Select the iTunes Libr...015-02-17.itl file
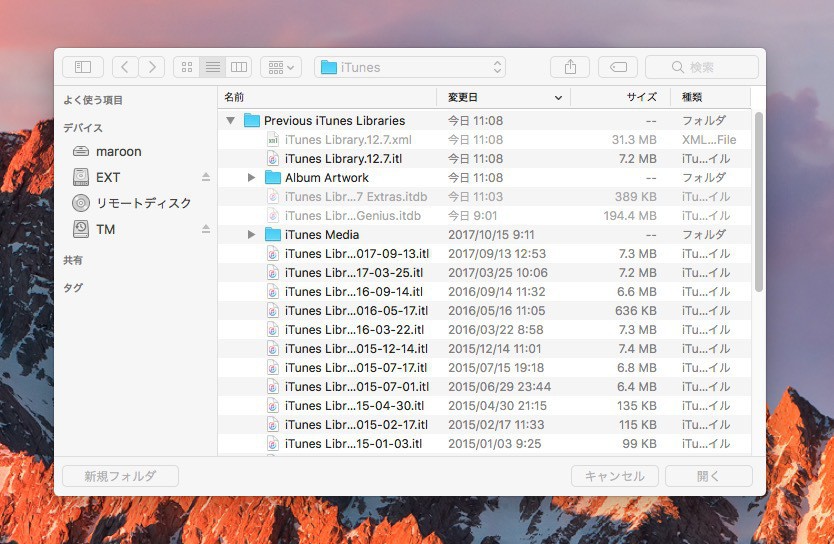Viewport: 834px width, 544px height. pyautogui.click(x=485, y=425)
